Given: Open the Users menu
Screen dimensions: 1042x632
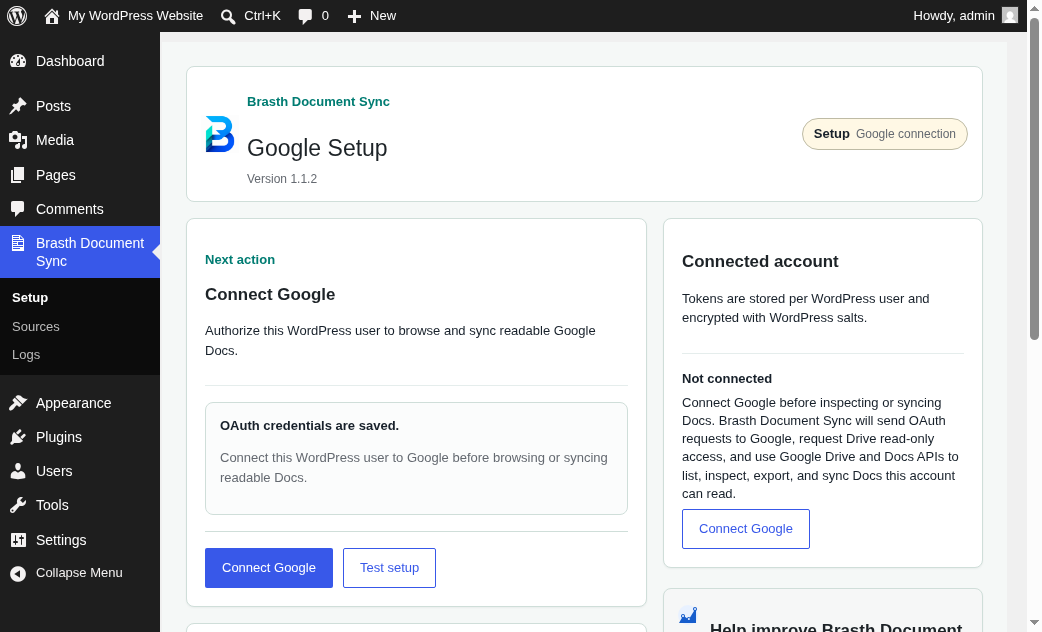Looking at the screenshot, I should tap(80, 471).
